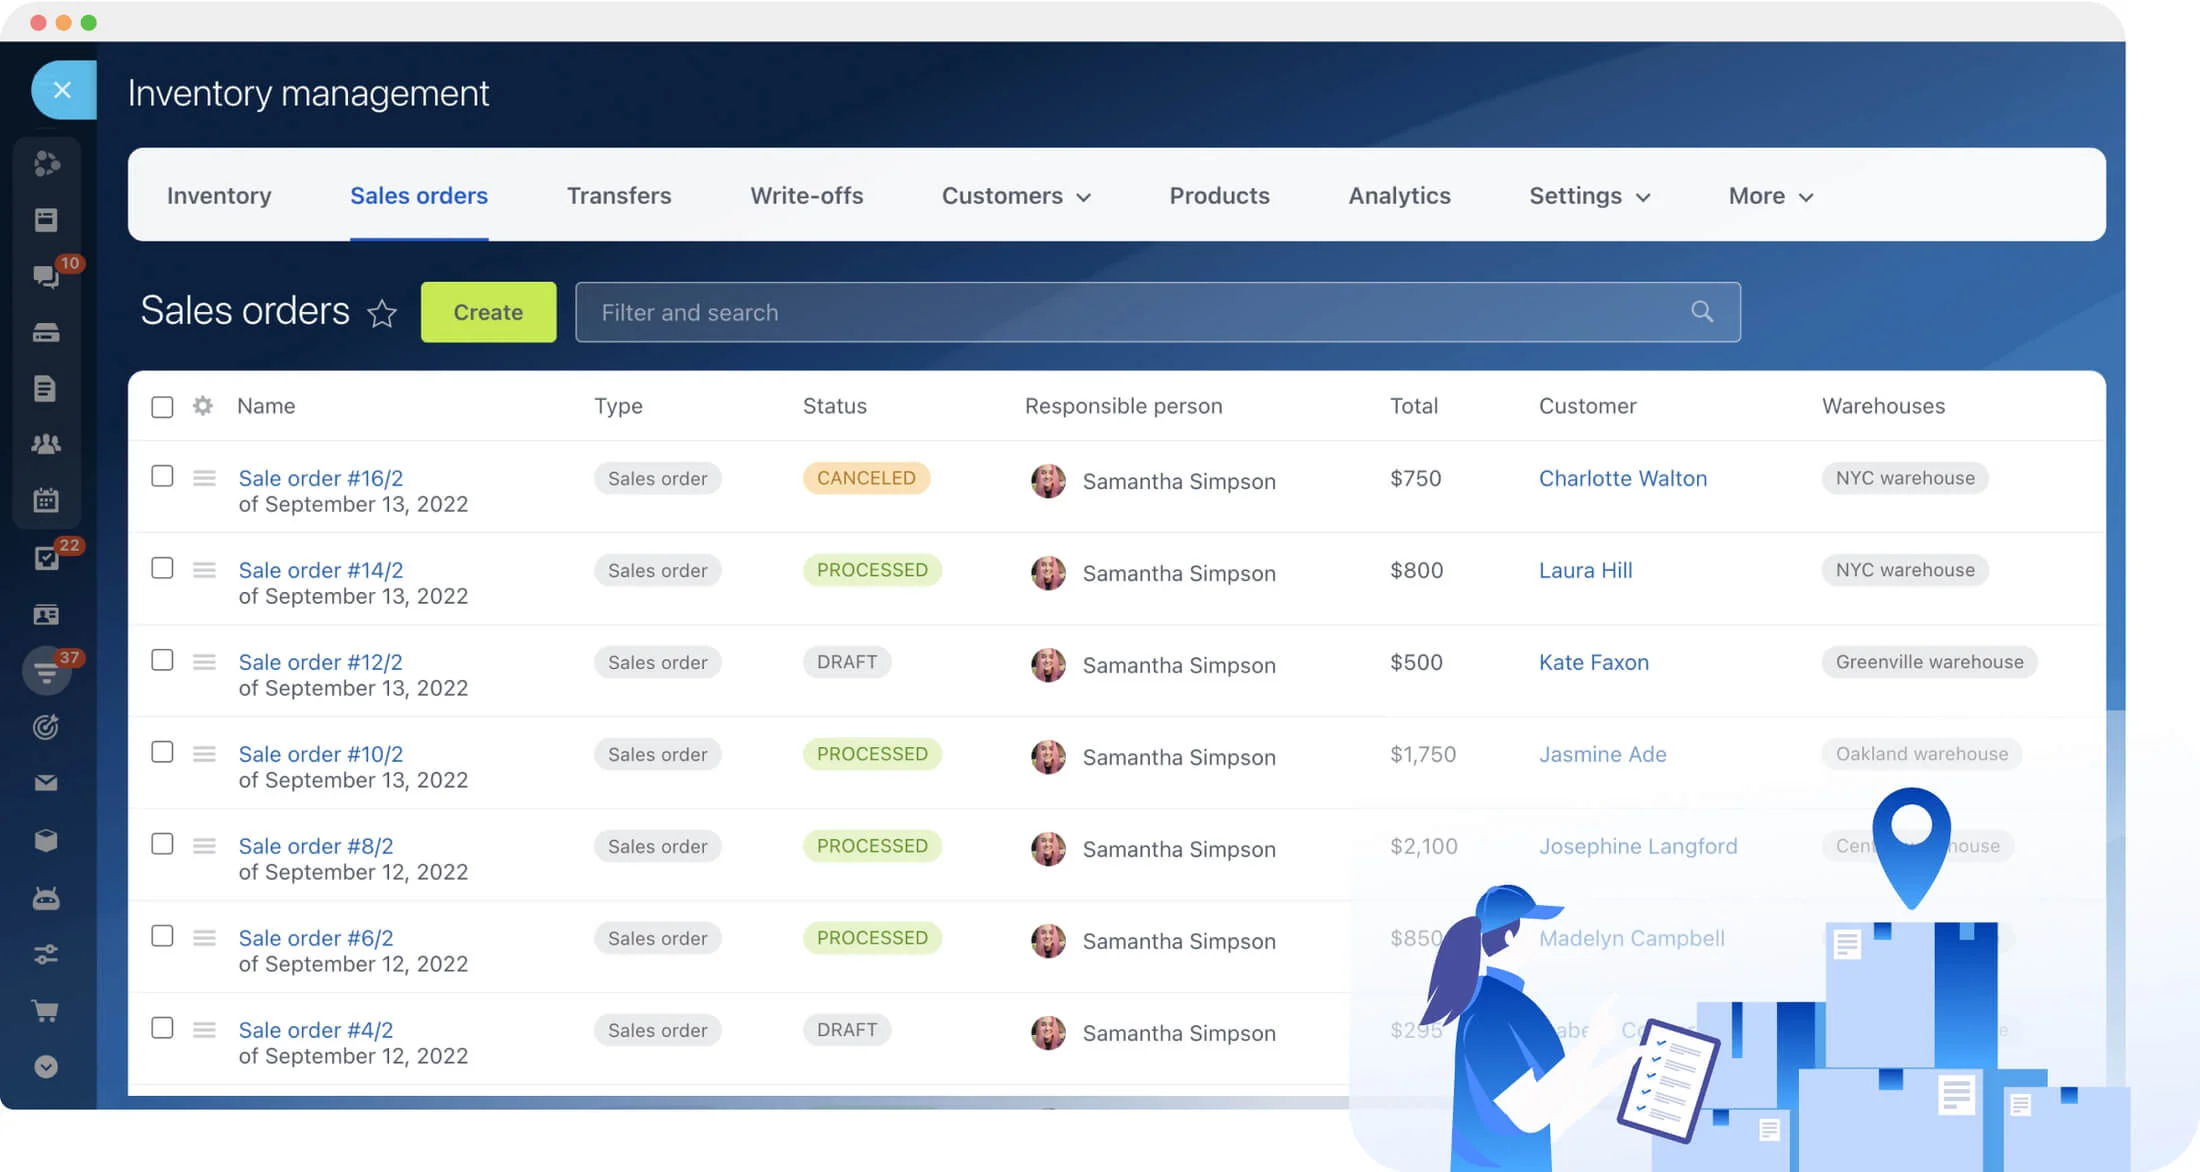Click the star icon beside Sales orders
Screen dimensions: 2200x1172
[382, 314]
